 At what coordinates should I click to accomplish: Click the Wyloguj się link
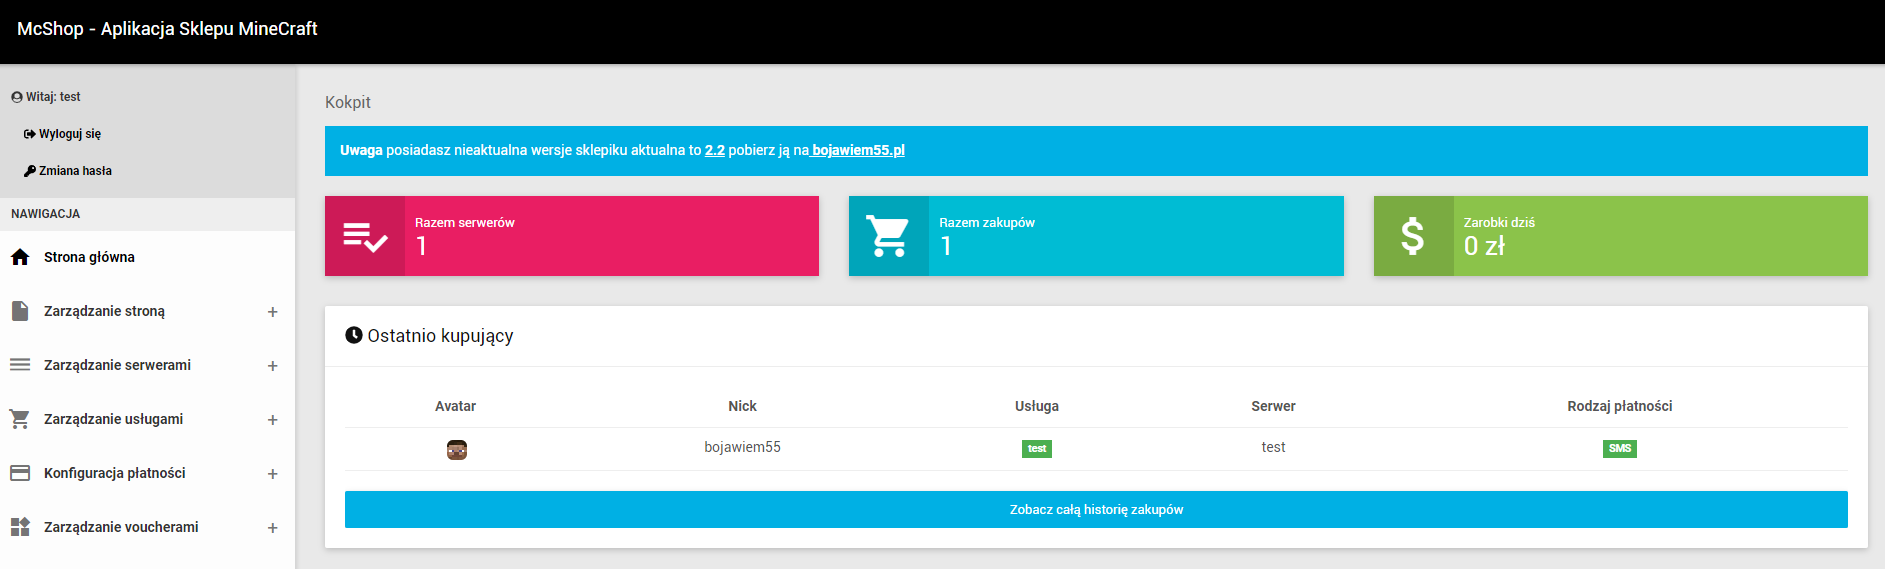(69, 134)
